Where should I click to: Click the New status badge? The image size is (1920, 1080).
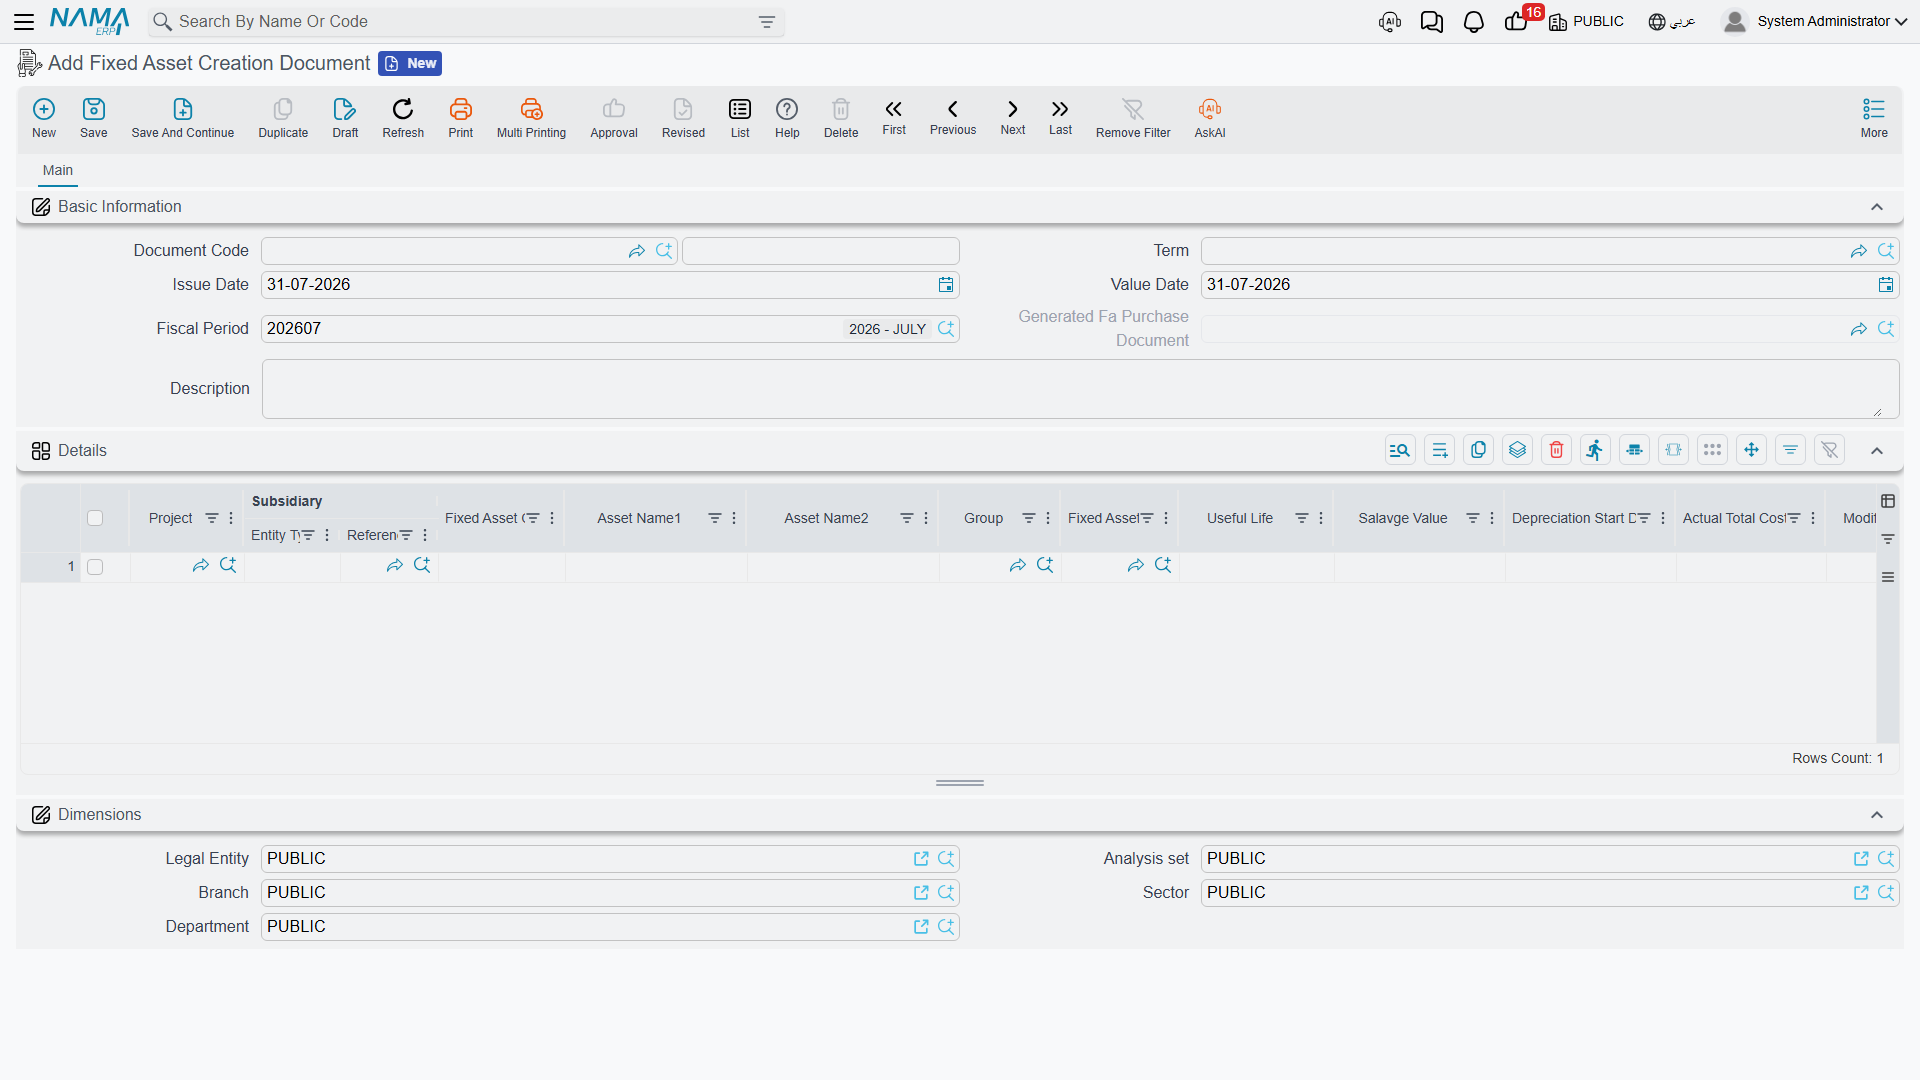point(410,63)
